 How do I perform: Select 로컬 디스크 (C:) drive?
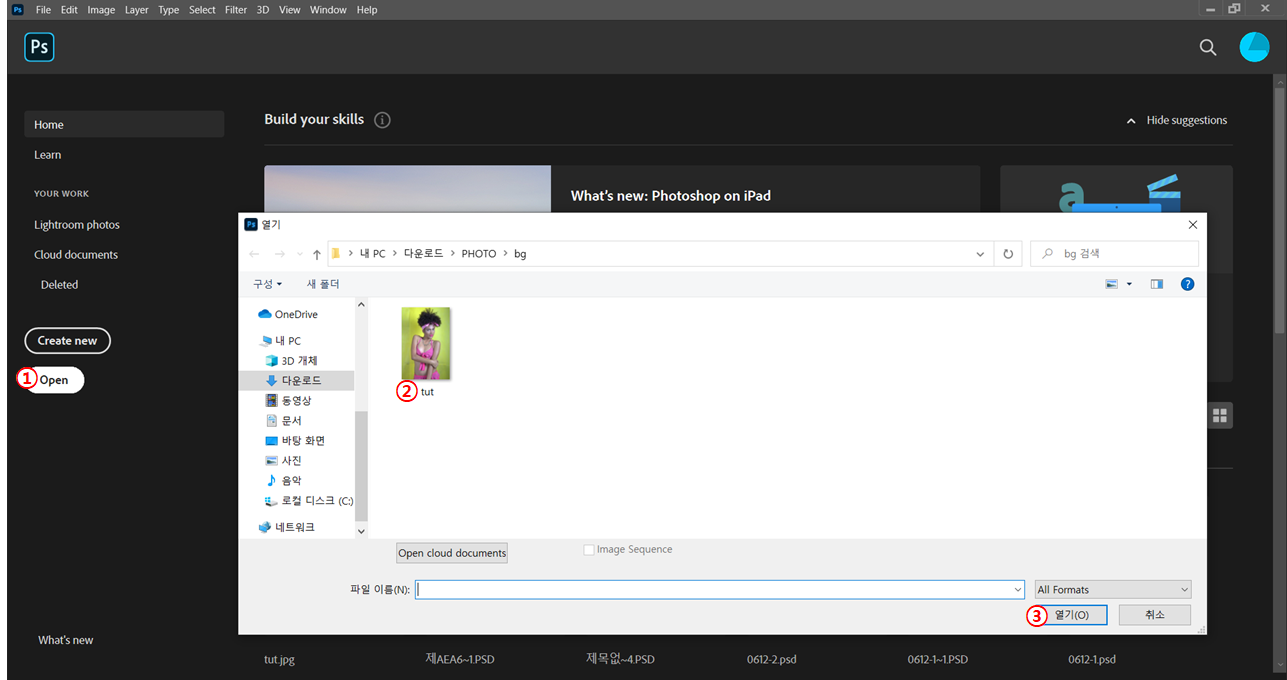click(308, 501)
